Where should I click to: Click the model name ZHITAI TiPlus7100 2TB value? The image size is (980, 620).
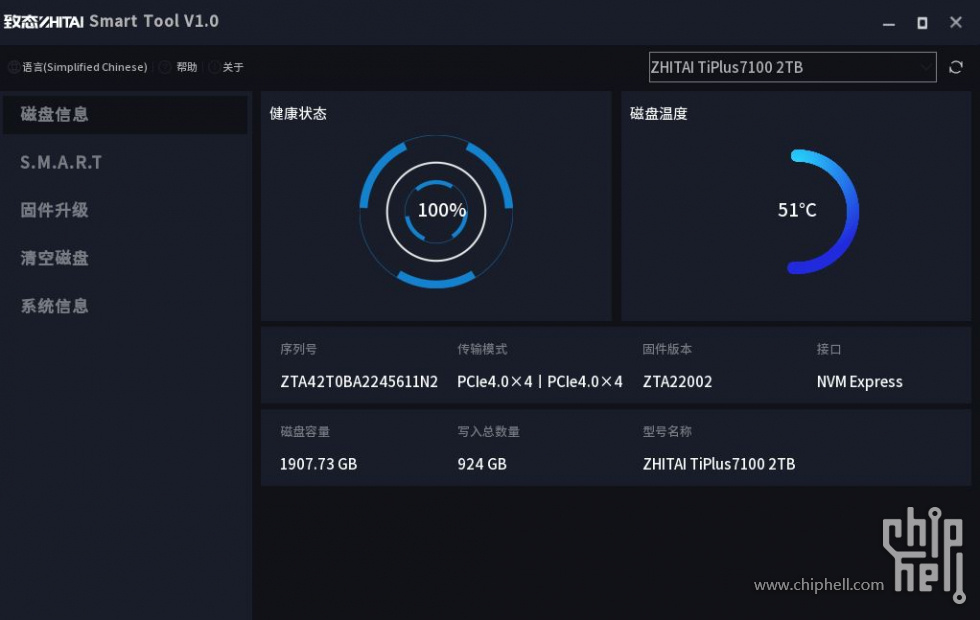719,464
